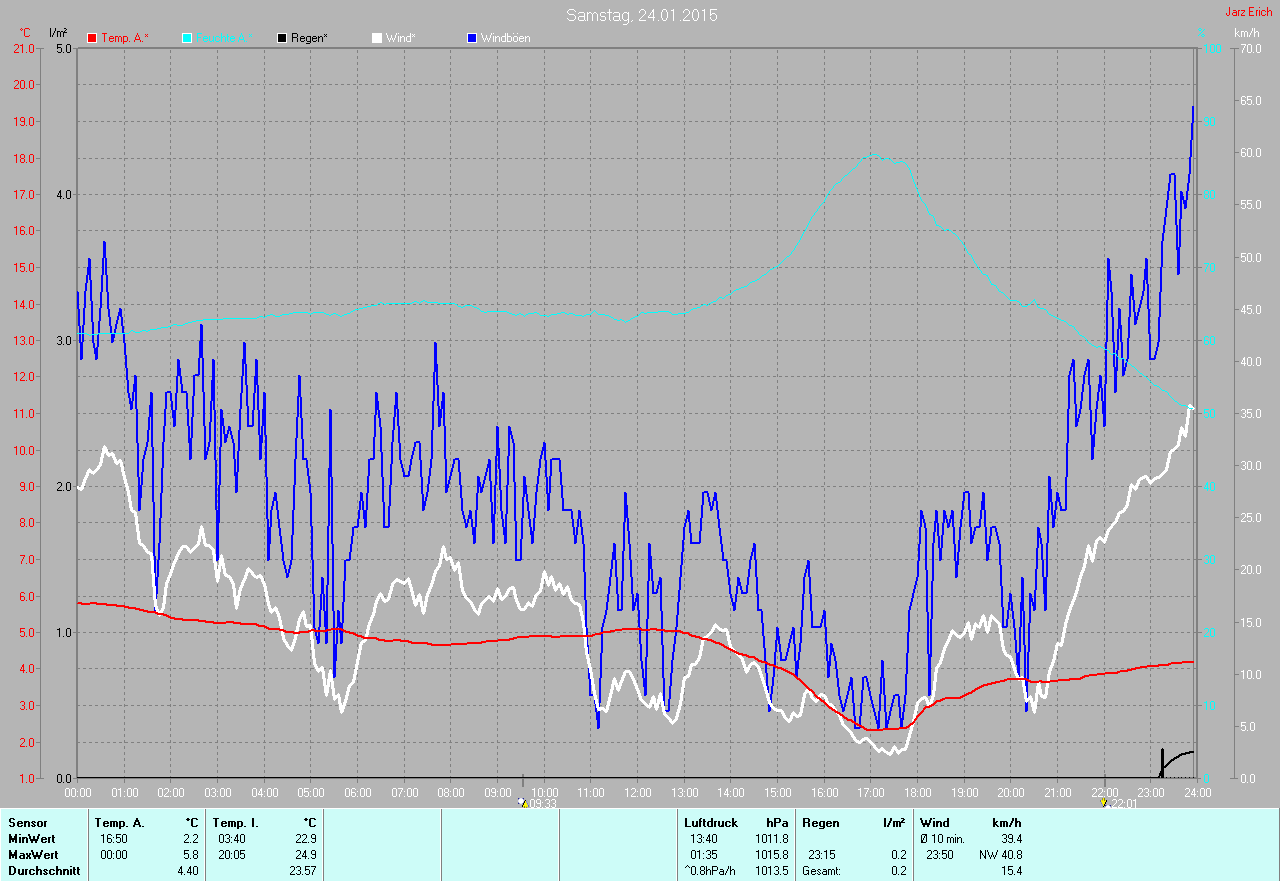The width and height of the screenshot is (1280, 881).
Task: Click the cyan Feuchte A. legend swatch
Action: pyautogui.click(x=187, y=38)
